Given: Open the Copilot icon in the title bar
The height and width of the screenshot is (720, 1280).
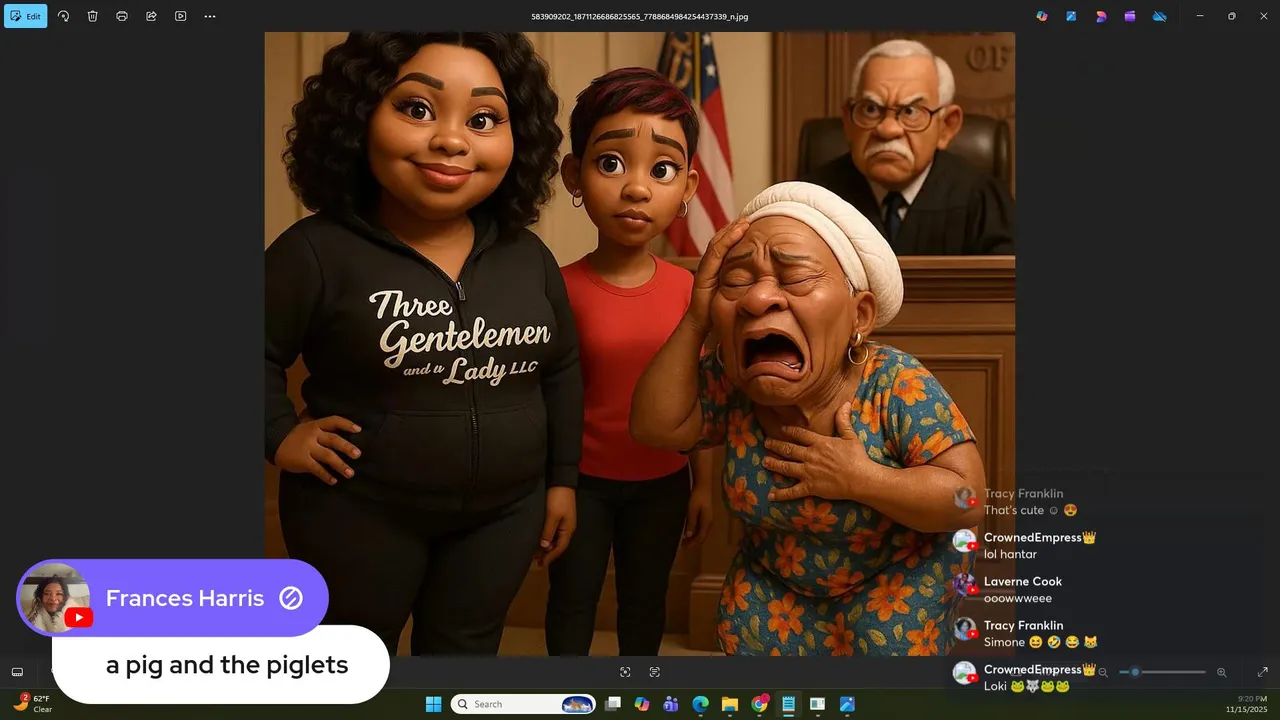Looking at the screenshot, I should pos(1042,16).
